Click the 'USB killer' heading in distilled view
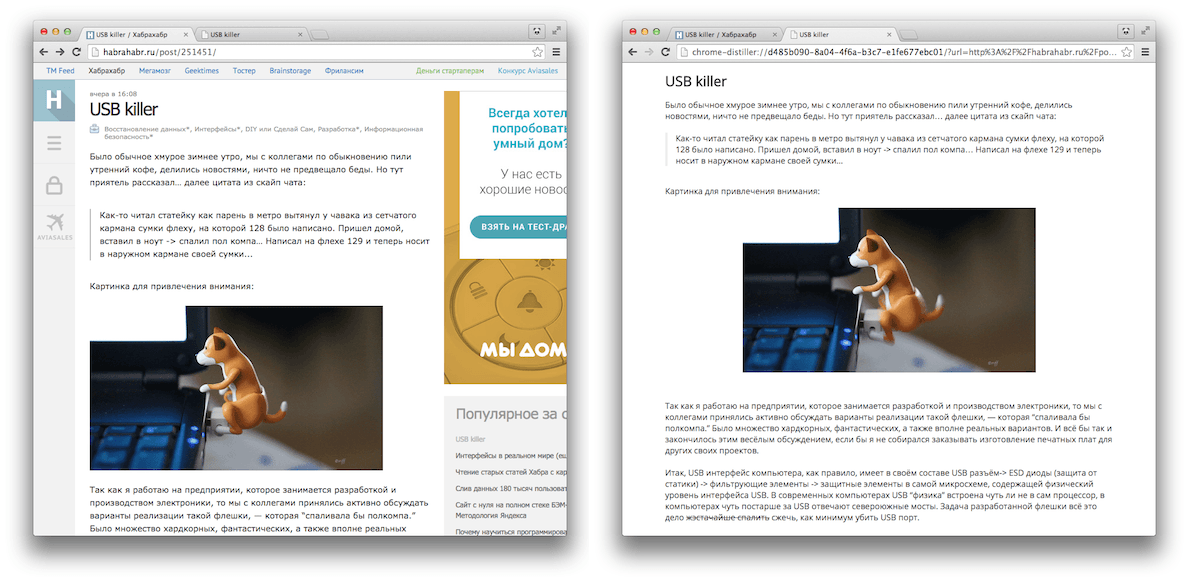The height and width of the screenshot is (582, 1193). (x=696, y=81)
